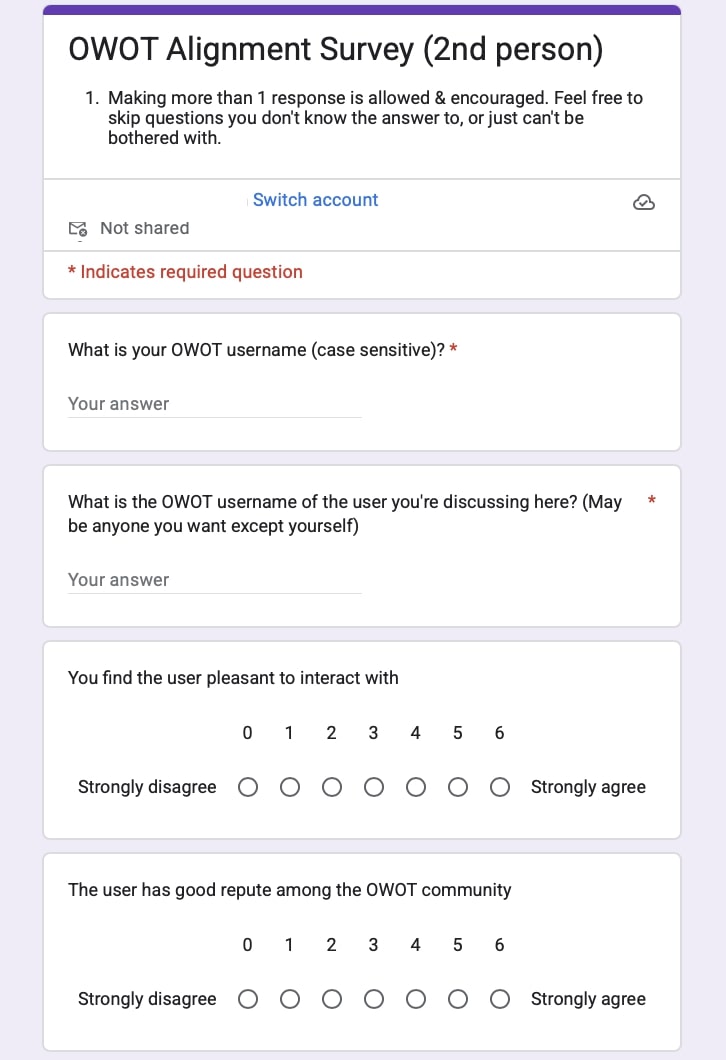Choose 2 for good repute question
This screenshot has width=726, height=1060.
(x=332, y=1000)
